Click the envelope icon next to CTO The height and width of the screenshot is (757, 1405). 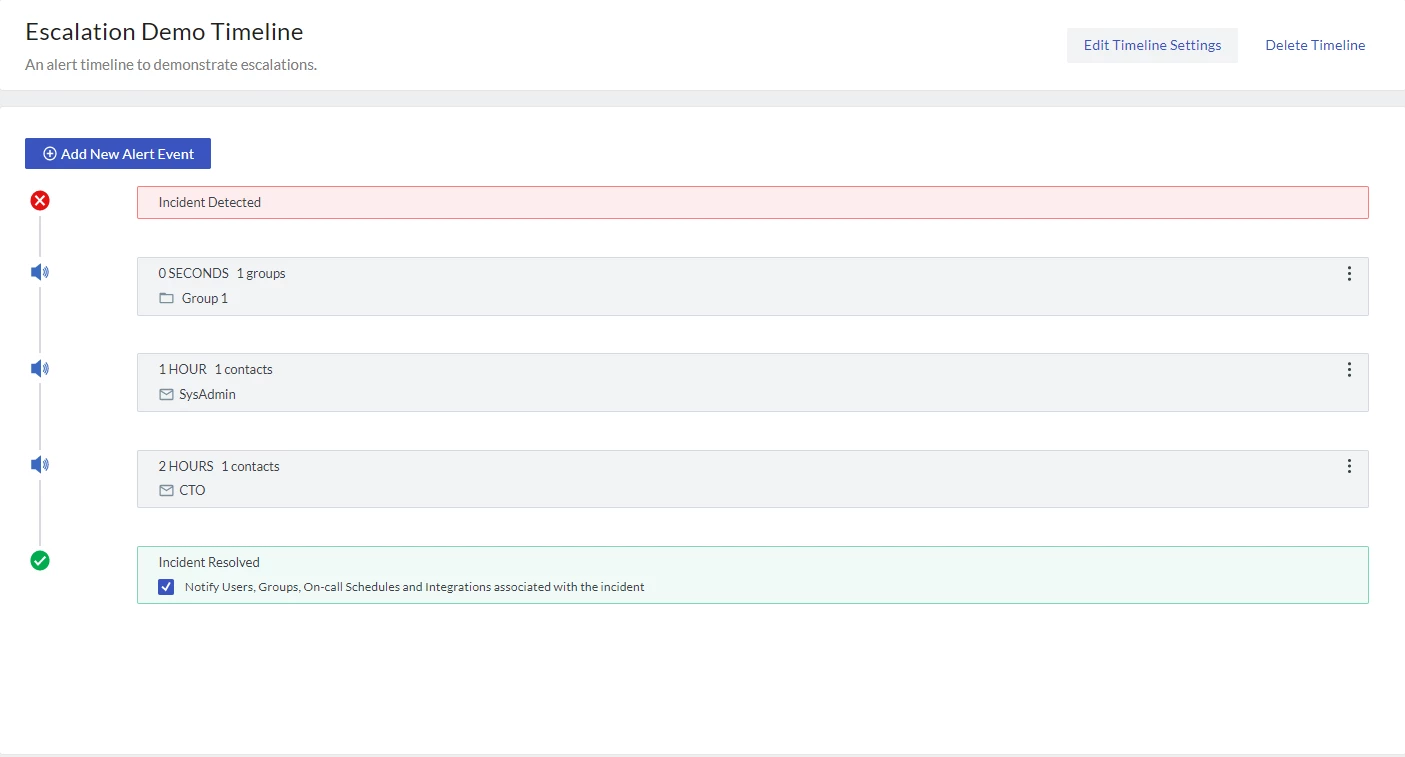pyautogui.click(x=166, y=490)
